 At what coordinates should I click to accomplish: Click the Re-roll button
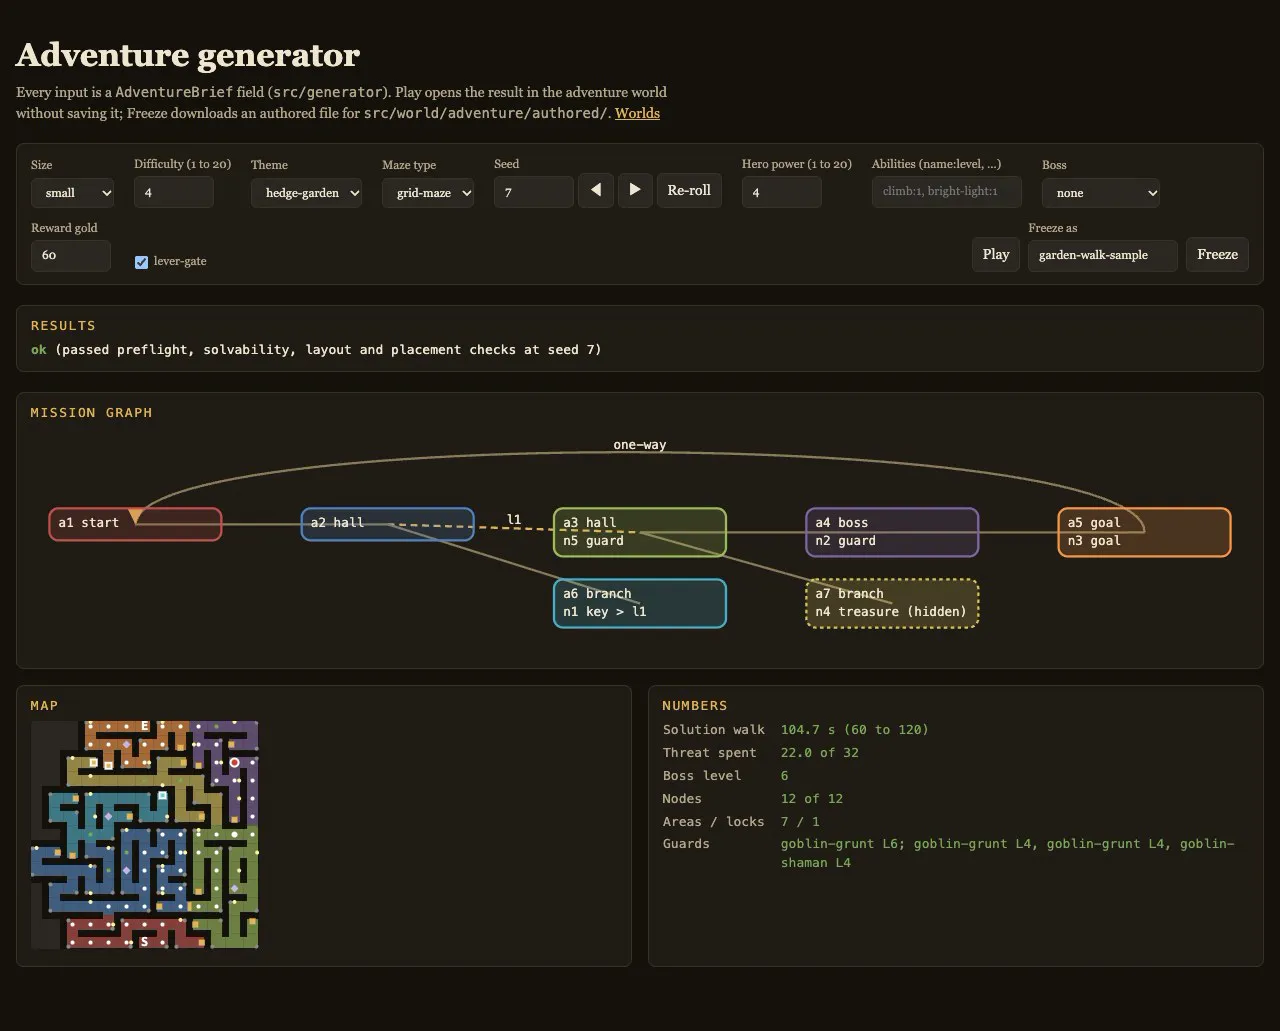[689, 190]
